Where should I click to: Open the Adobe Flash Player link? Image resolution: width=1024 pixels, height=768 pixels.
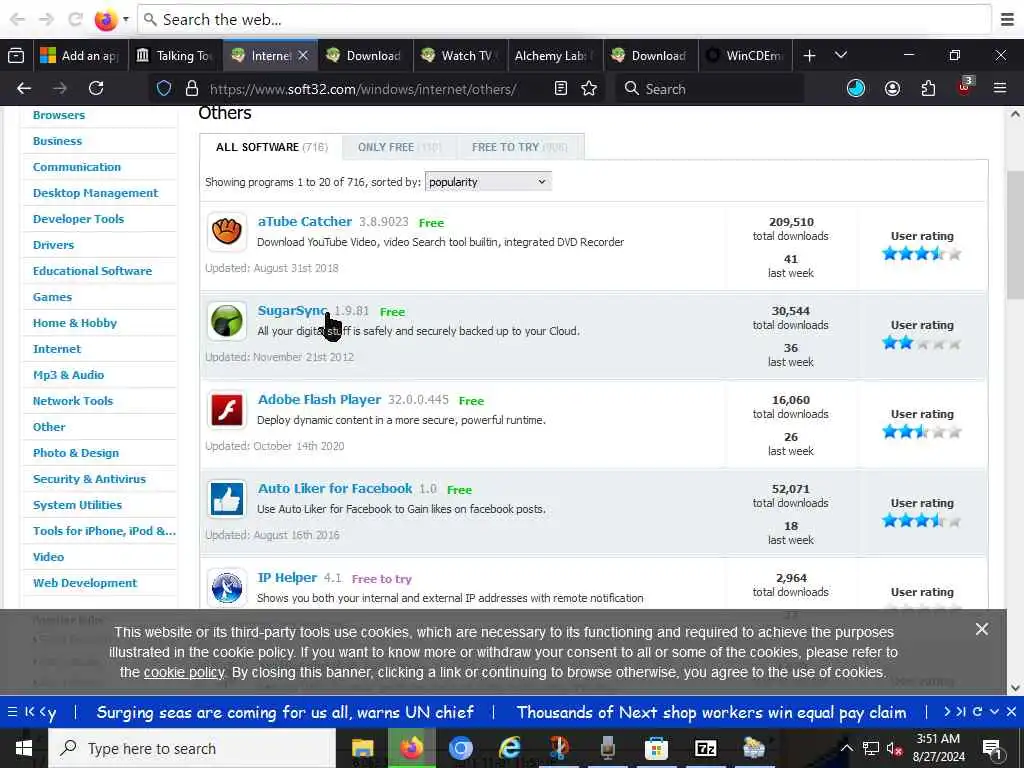click(x=319, y=400)
